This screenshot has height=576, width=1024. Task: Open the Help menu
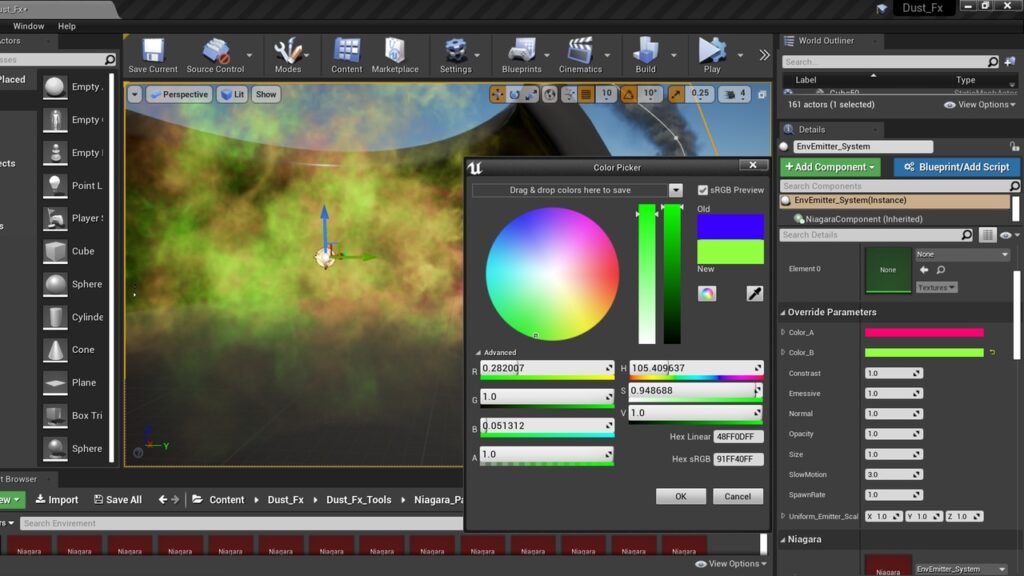tap(67, 26)
